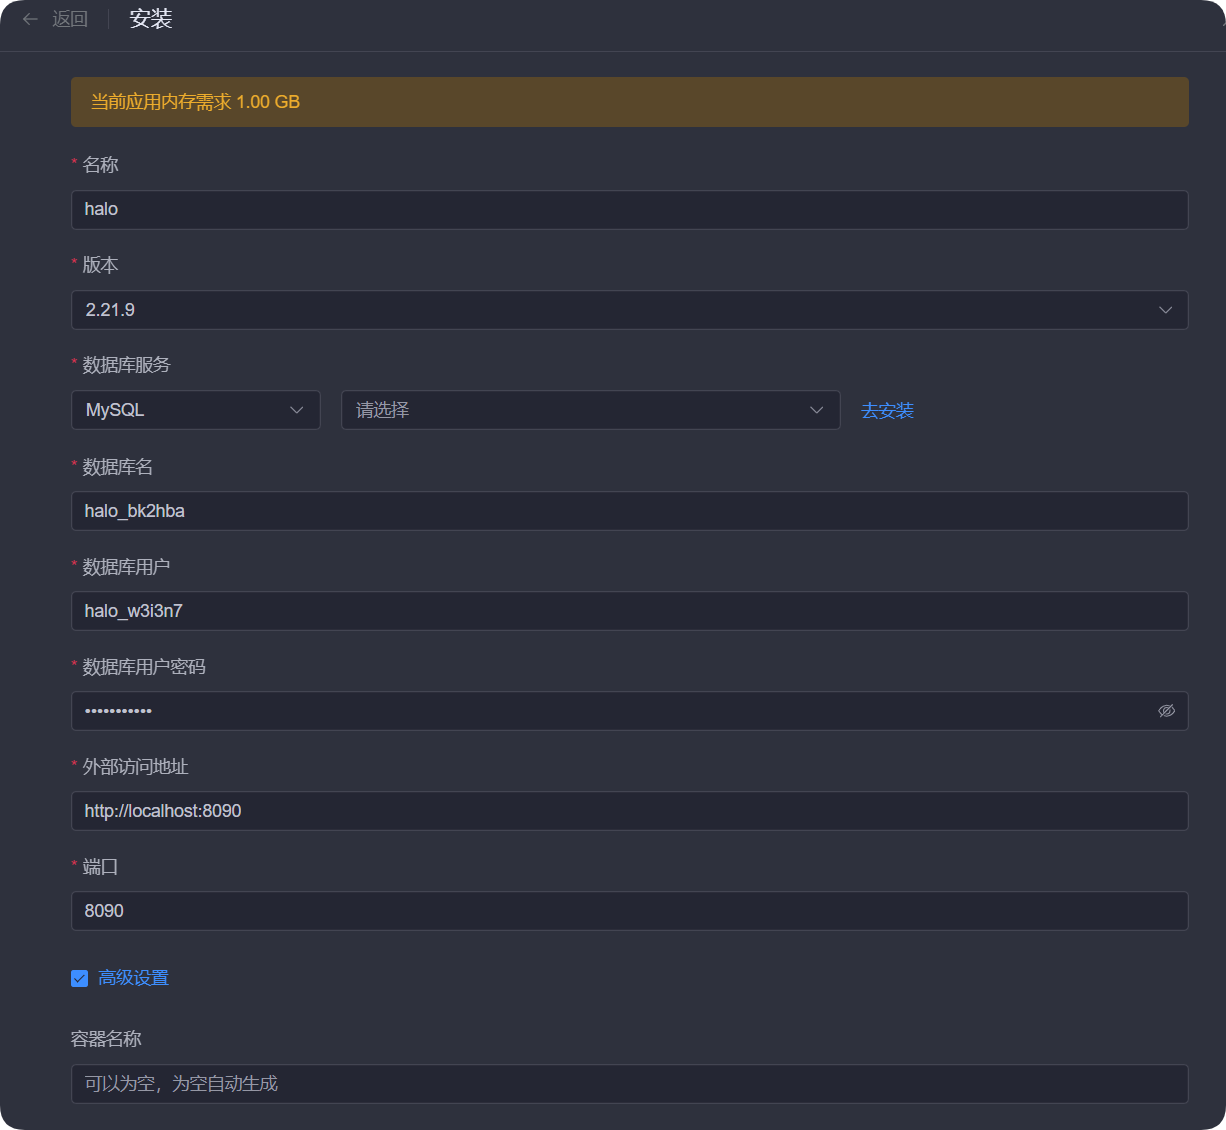Click the port field showing 8090

(629, 910)
